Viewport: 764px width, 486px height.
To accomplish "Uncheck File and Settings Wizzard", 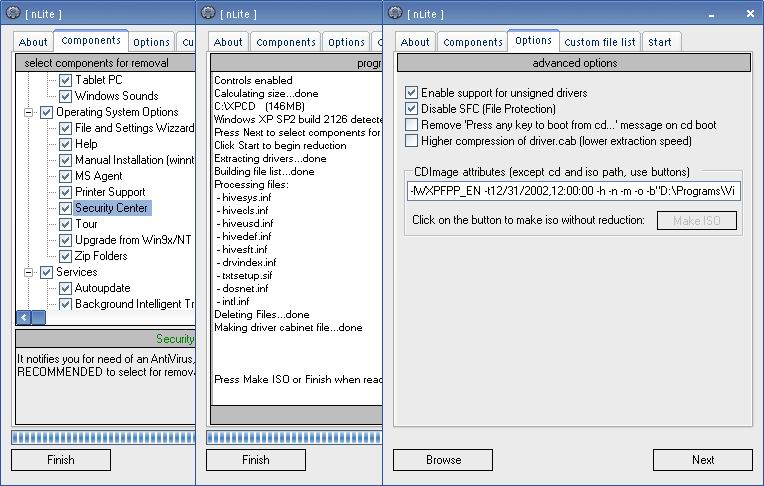I will click(x=65, y=128).
